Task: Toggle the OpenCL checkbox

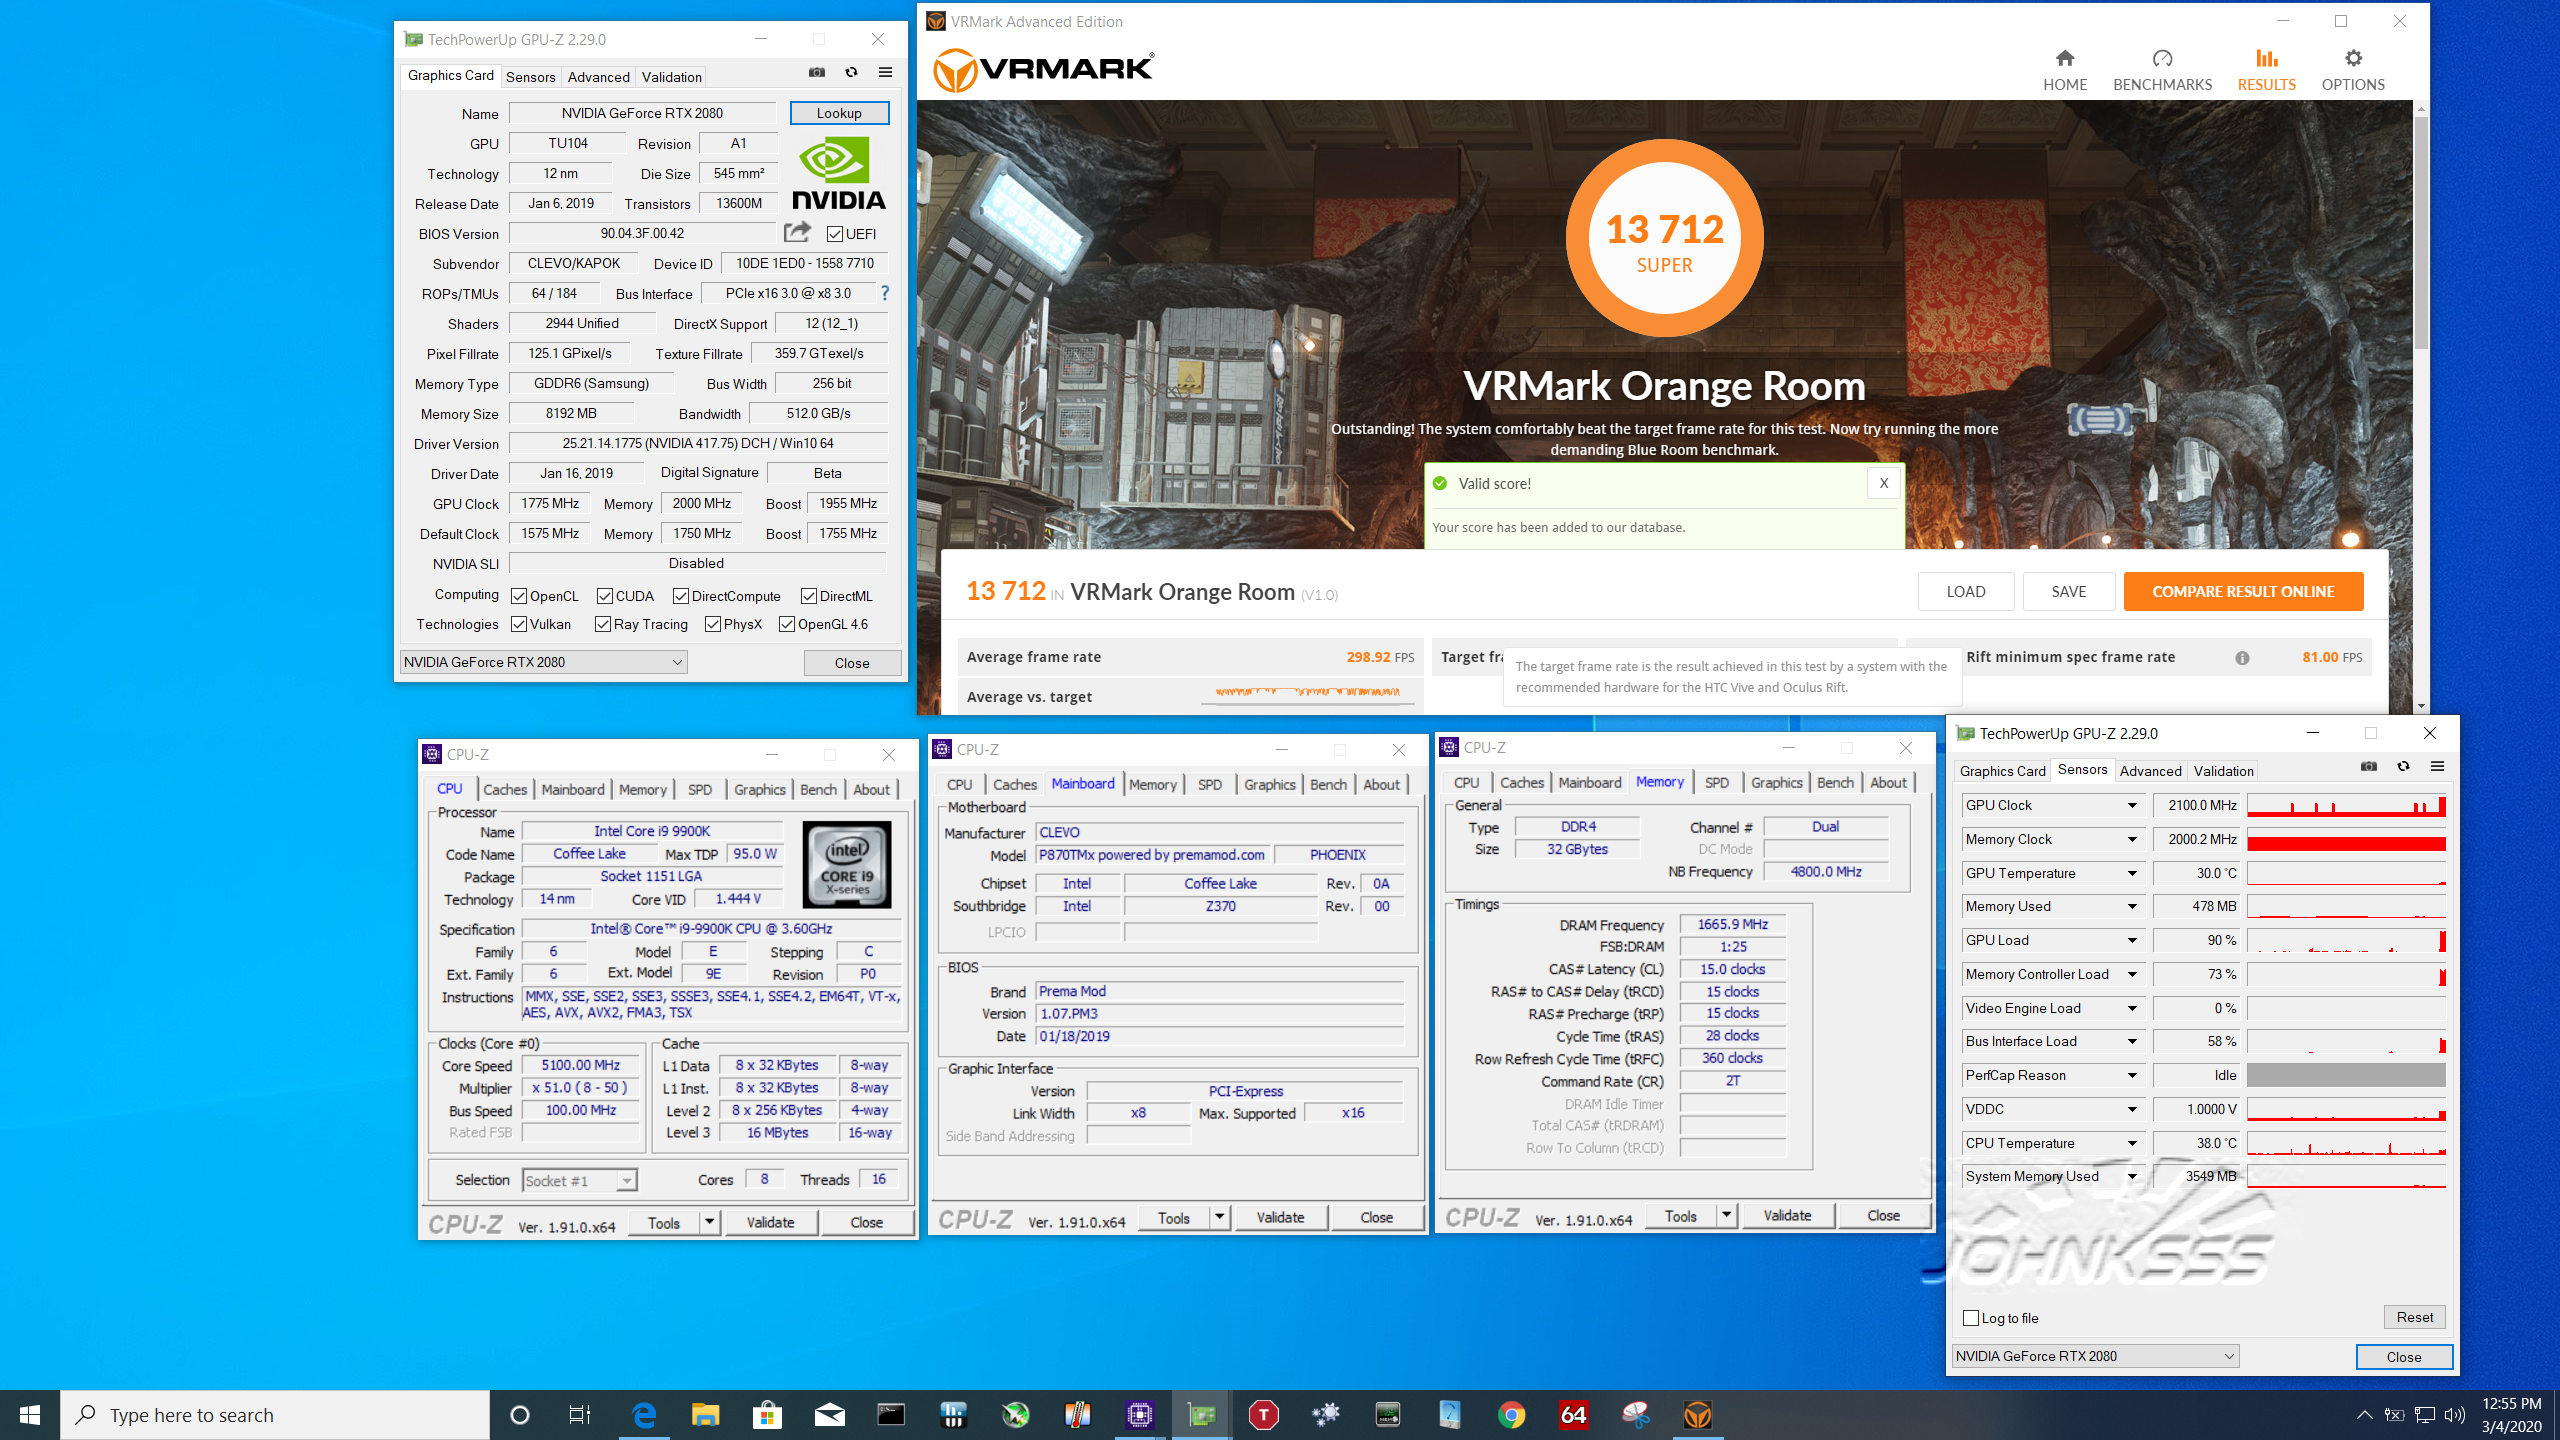Action: [518, 596]
